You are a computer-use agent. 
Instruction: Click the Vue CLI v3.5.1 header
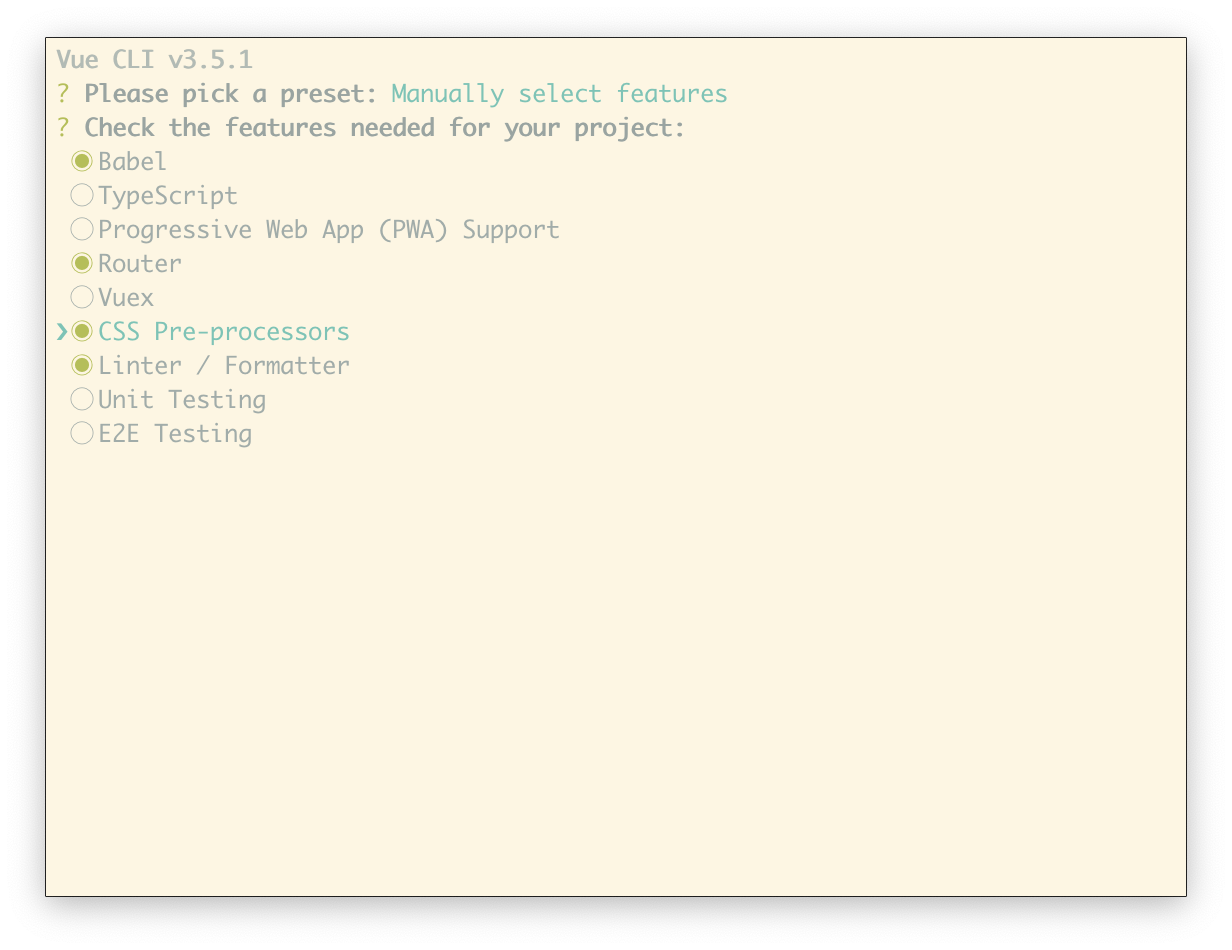[x=154, y=60]
